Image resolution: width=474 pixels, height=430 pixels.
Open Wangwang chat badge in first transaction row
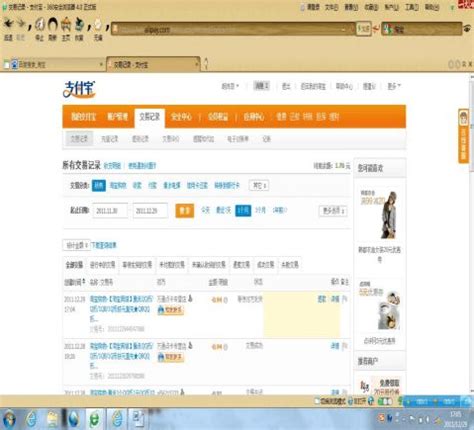[x=170, y=310]
